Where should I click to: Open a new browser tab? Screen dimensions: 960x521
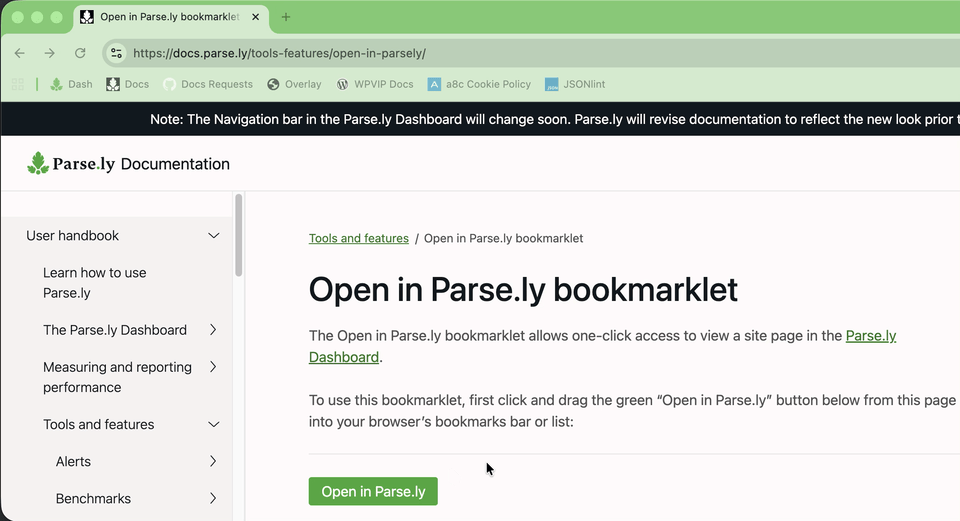[x=286, y=17]
